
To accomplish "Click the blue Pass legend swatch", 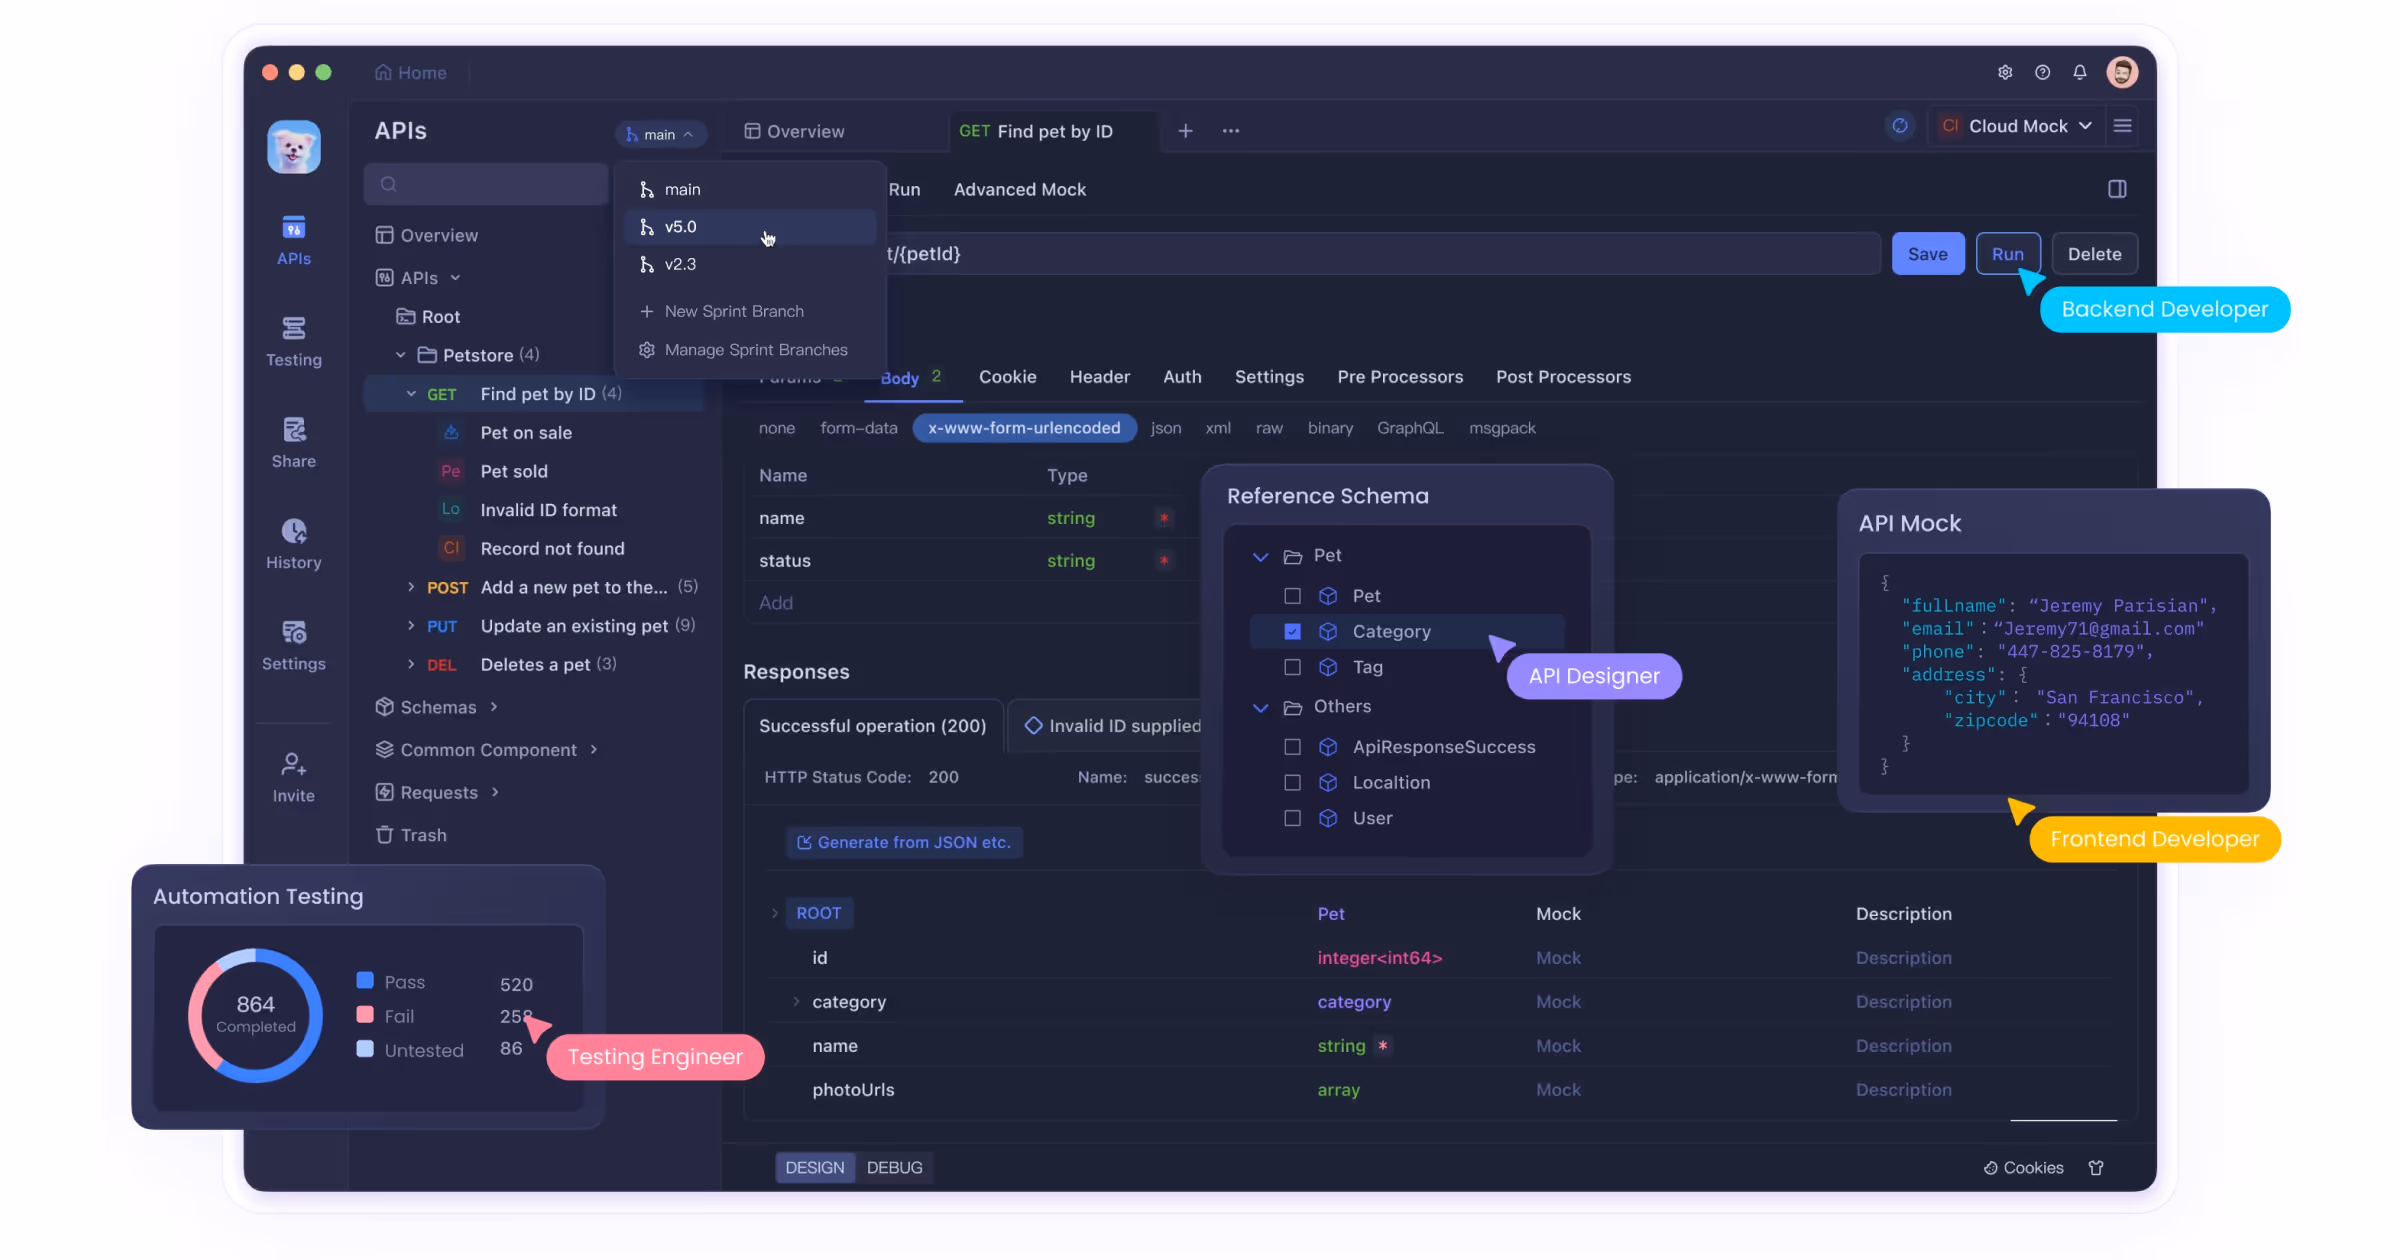I will pyautogui.click(x=365, y=981).
